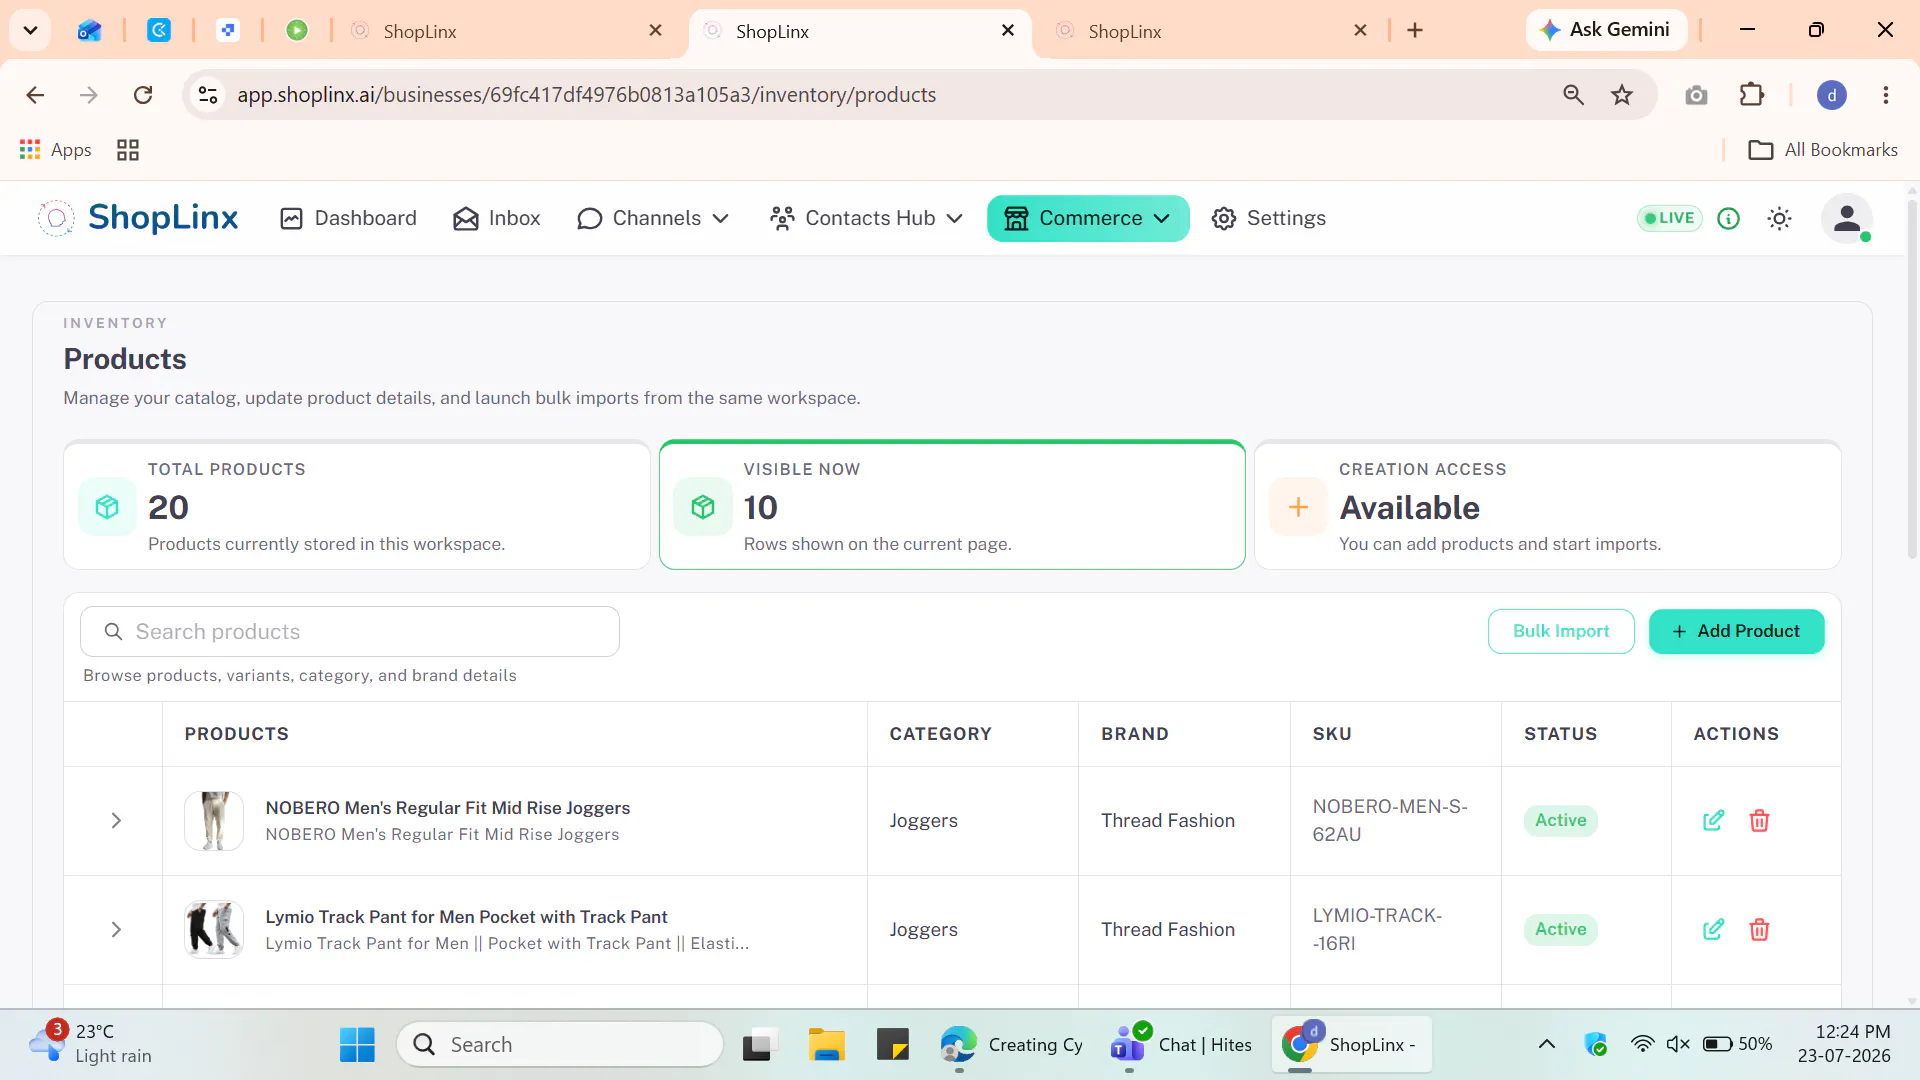
Task: Click Active status of Lymio Track Pant
Action: click(x=1560, y=929)
